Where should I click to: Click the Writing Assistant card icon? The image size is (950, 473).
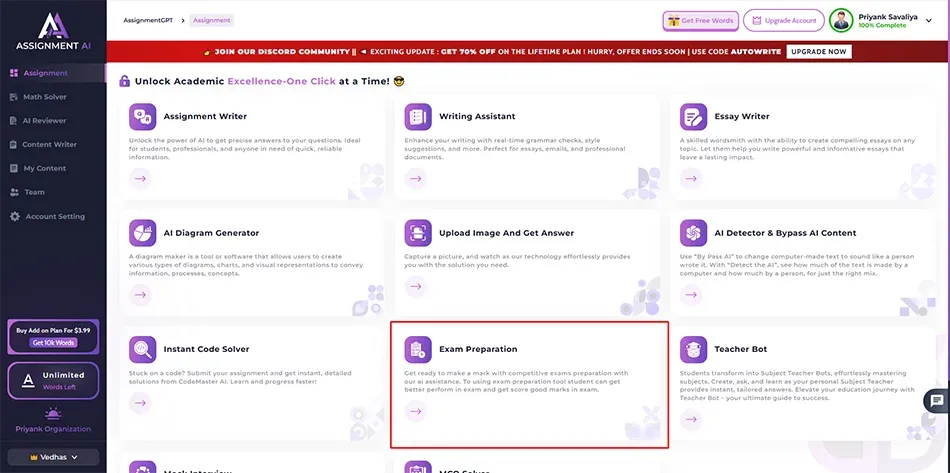(x=418, y=117)
